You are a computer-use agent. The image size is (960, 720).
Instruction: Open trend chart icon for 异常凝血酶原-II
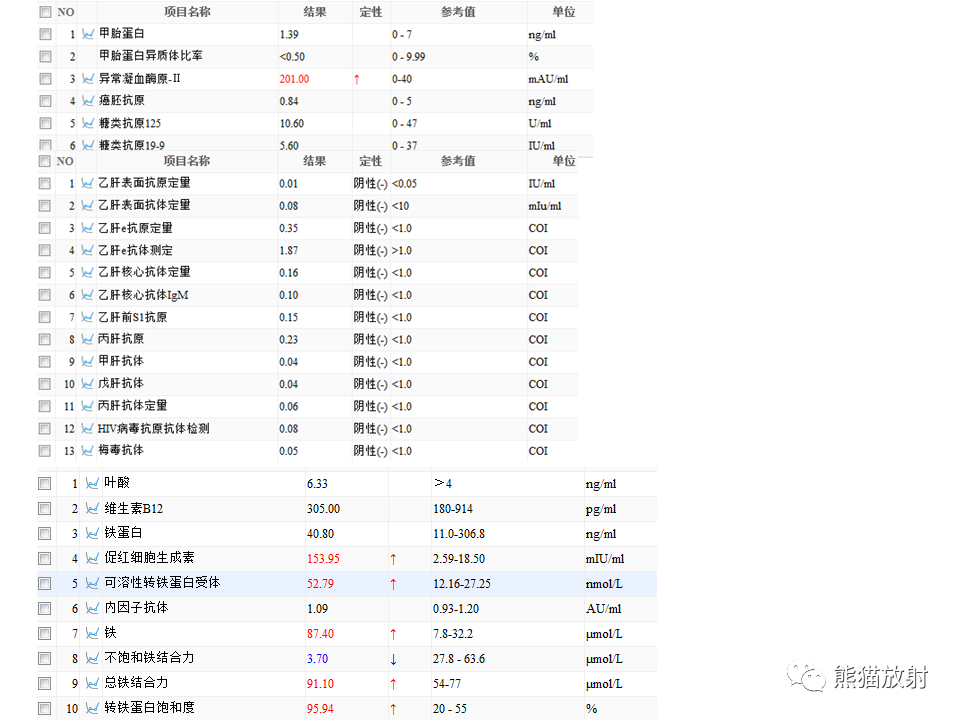88,78
